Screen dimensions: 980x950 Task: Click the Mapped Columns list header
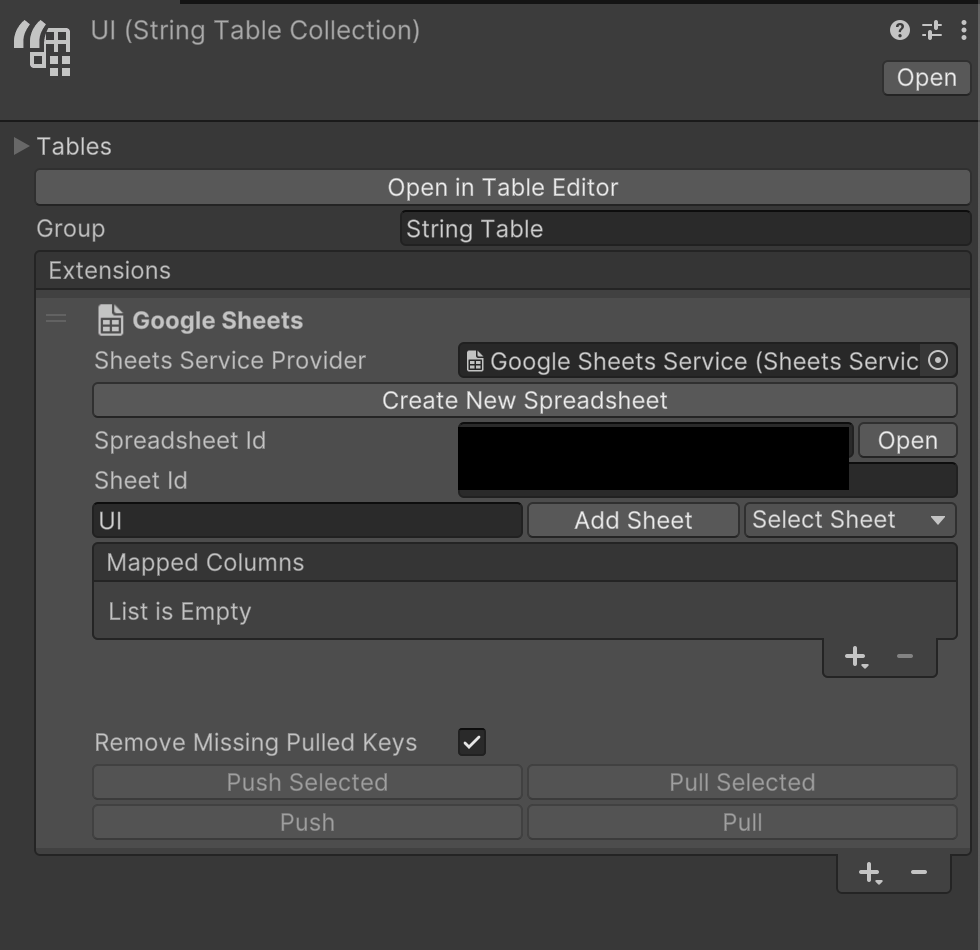tap(524, 562)
